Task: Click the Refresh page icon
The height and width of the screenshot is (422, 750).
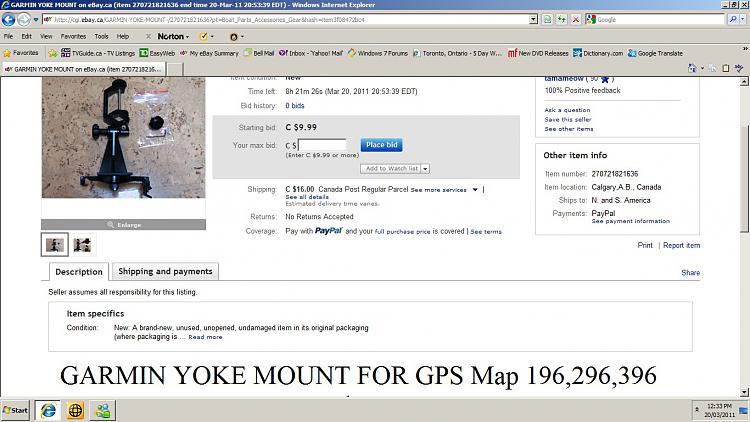Action: click(x=562, y=20)
